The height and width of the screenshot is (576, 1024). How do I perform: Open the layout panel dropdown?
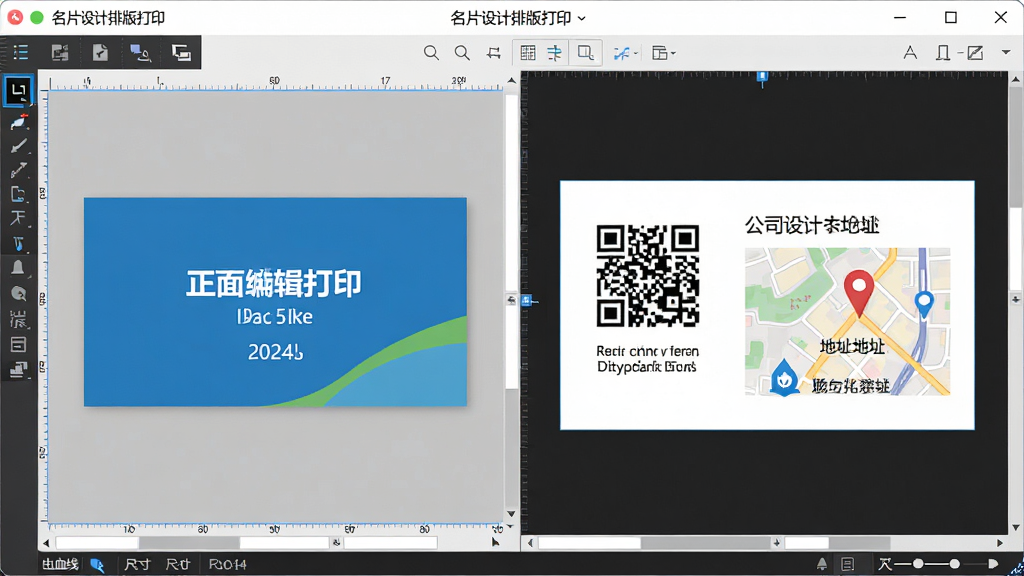pos(663,53)
